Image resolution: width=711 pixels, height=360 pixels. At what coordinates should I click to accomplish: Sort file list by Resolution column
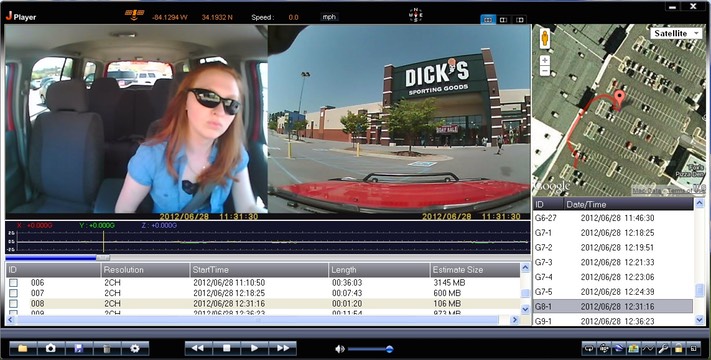[145, 270]
